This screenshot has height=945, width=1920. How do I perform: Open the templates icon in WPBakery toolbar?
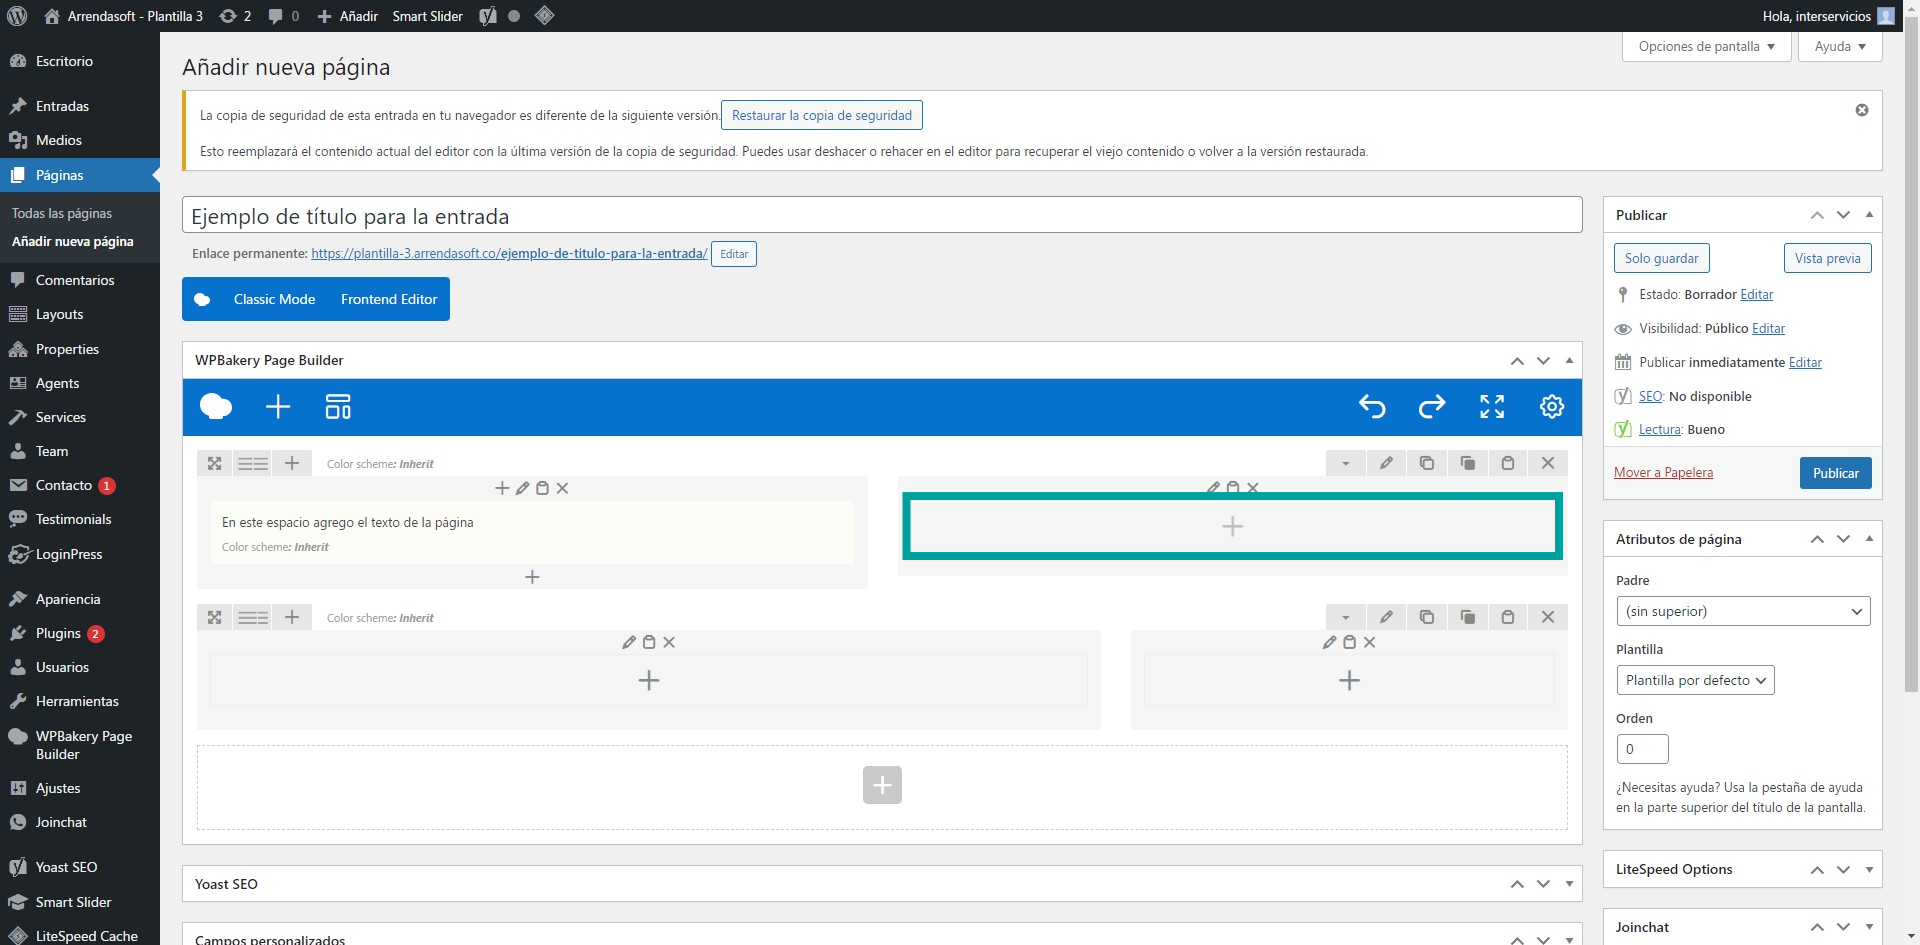pos(338,407)
